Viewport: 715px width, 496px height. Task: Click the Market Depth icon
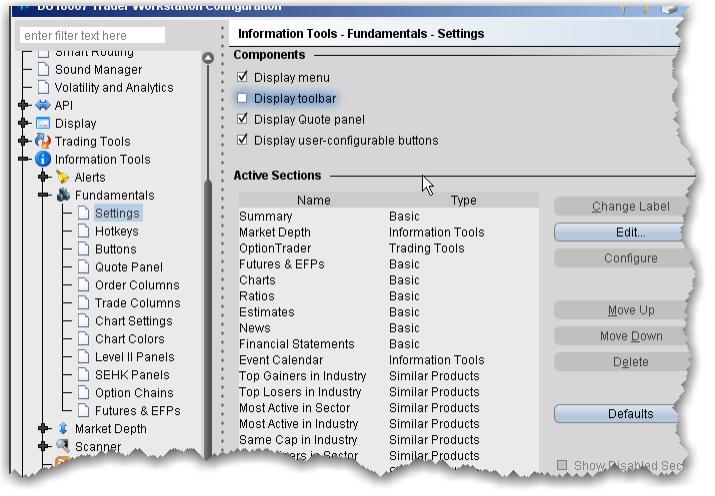[63, 429]
